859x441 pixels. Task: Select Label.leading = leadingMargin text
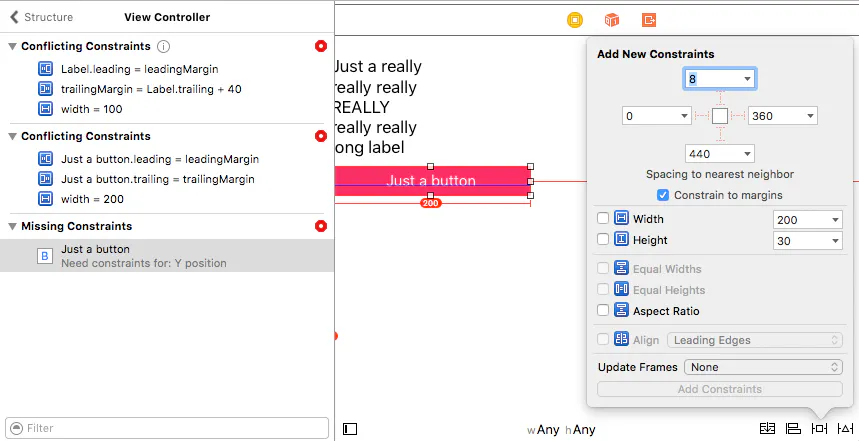click(140, 70)
